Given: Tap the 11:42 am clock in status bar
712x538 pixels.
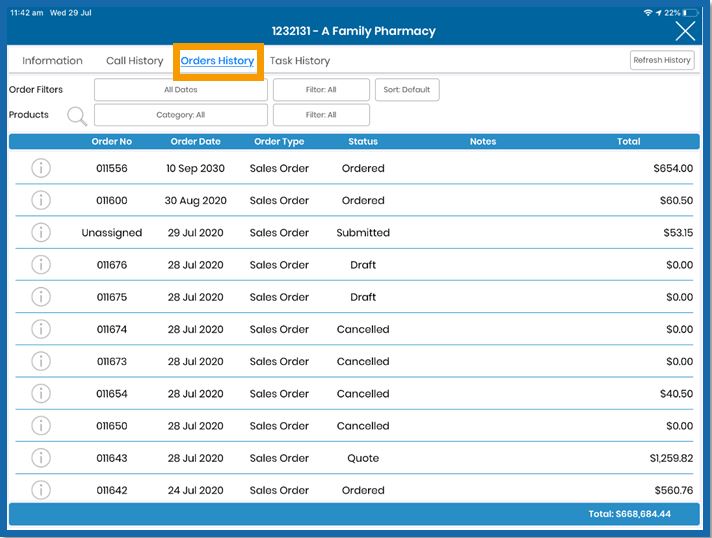Looking at the screenshot, I should tap(26, 13).
